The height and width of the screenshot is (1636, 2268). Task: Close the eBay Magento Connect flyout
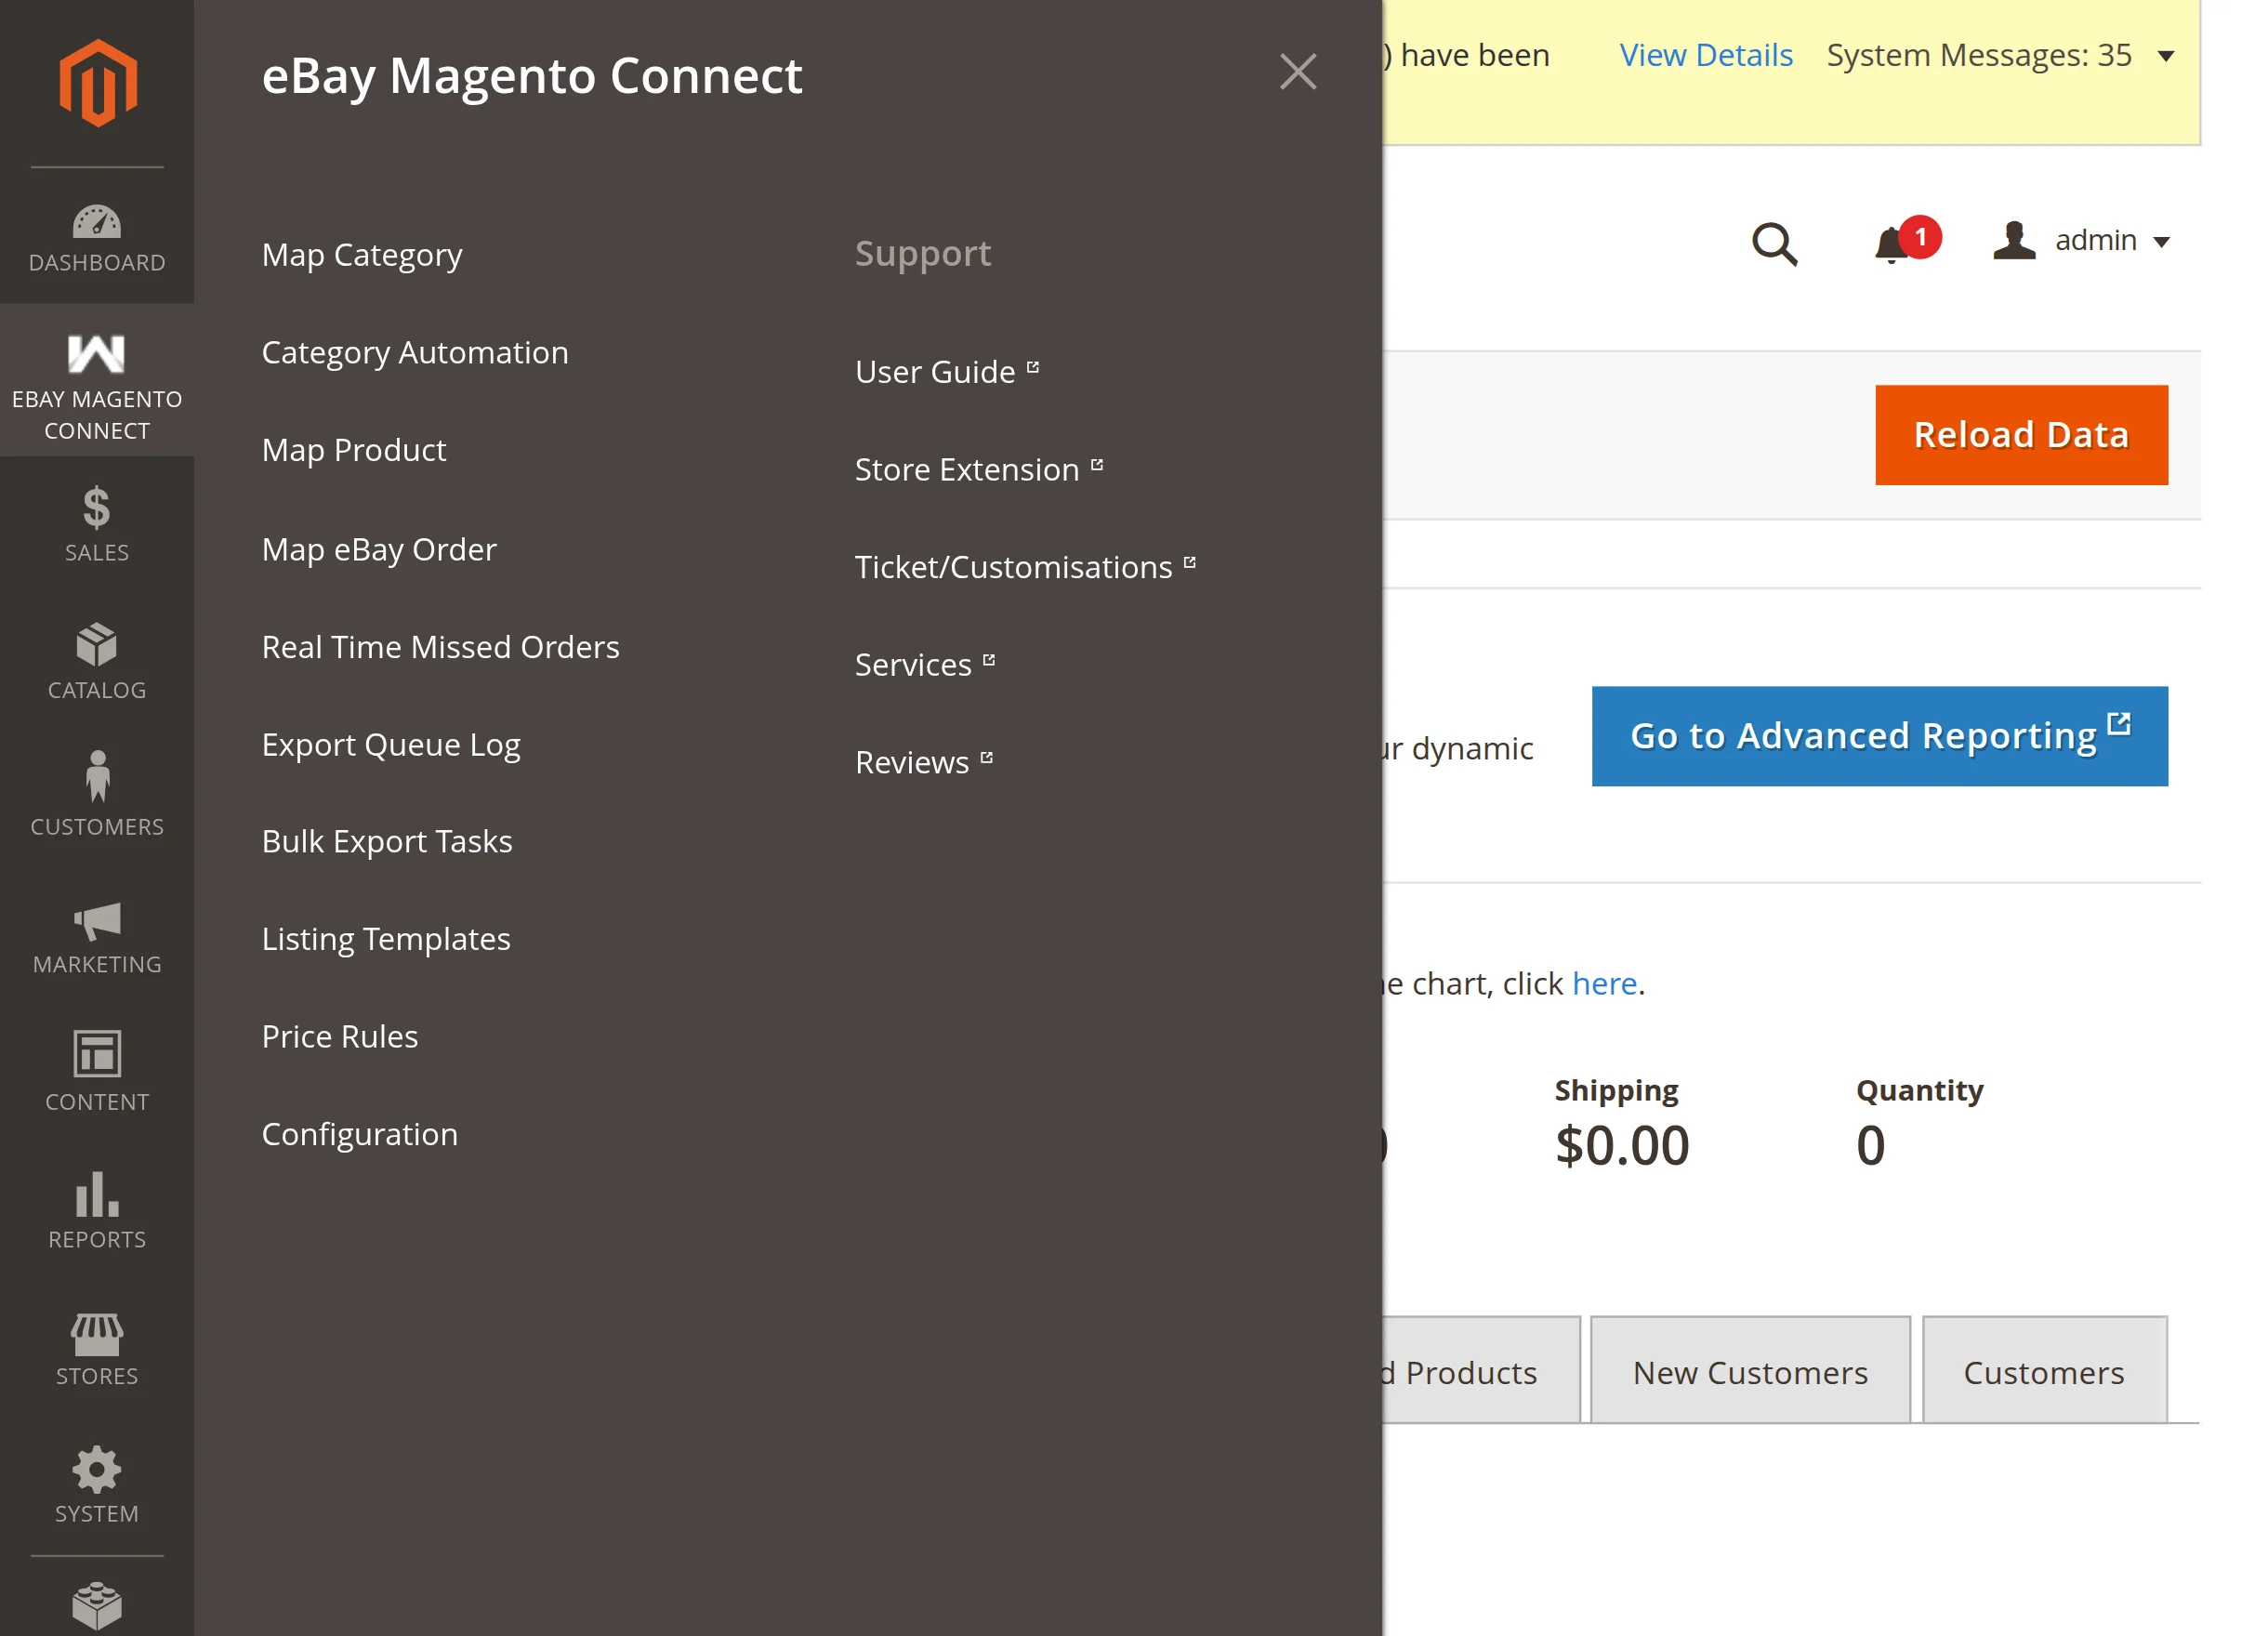click(x=1298, y=72)
